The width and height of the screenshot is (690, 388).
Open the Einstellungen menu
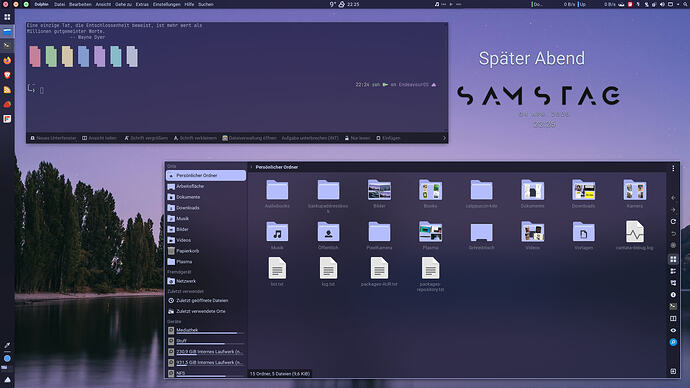[x=166, y=4]
